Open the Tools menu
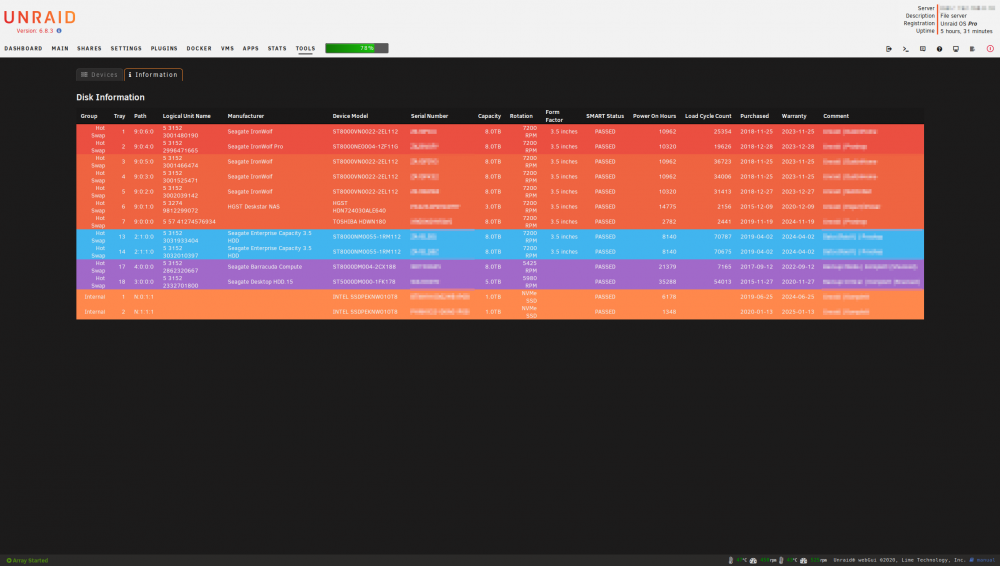This screenshot has height=566, width=1000. 305,48
